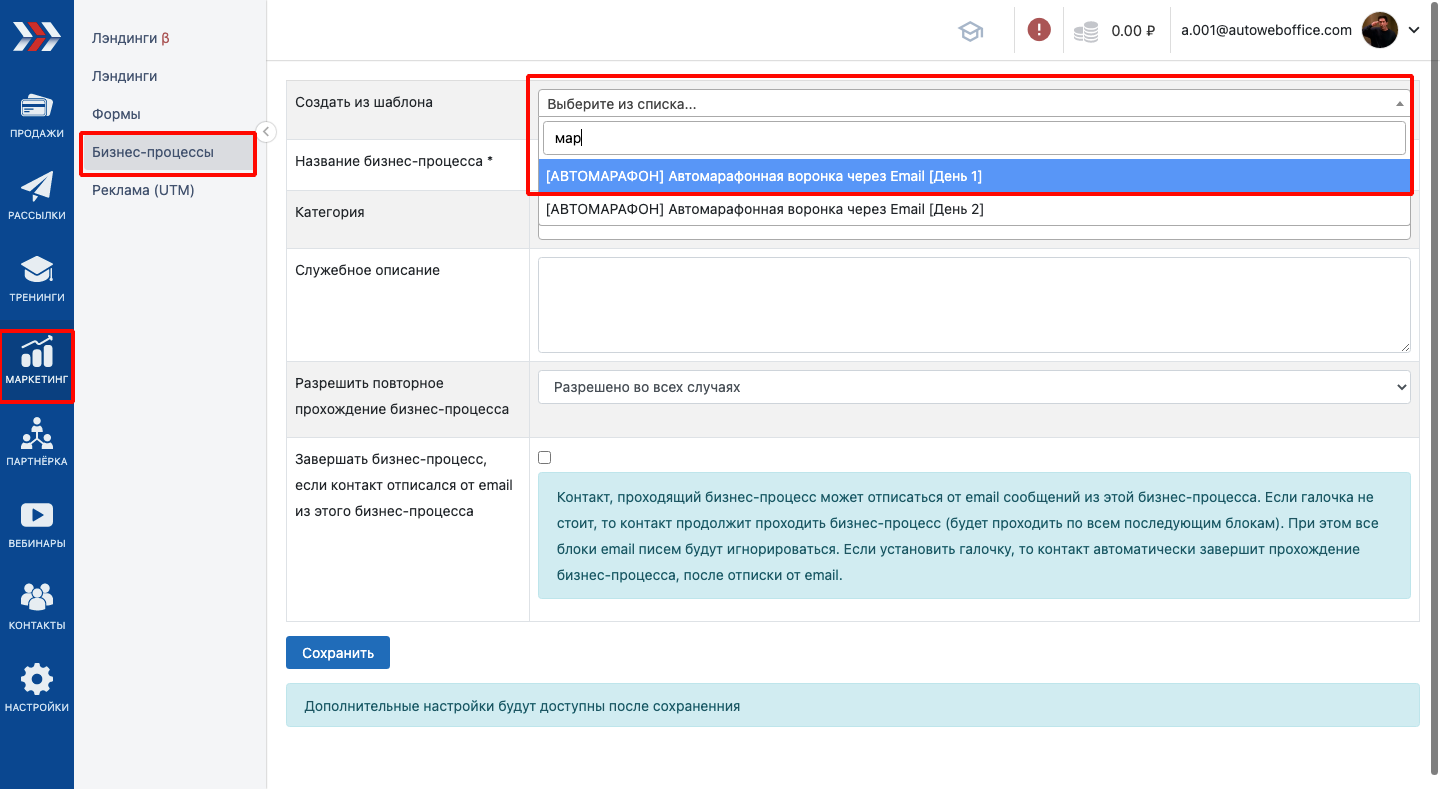Screen dimensions: 1440x789
Task: Select the Автомарафонная воронка День 2 template
Action: (764, 209)
